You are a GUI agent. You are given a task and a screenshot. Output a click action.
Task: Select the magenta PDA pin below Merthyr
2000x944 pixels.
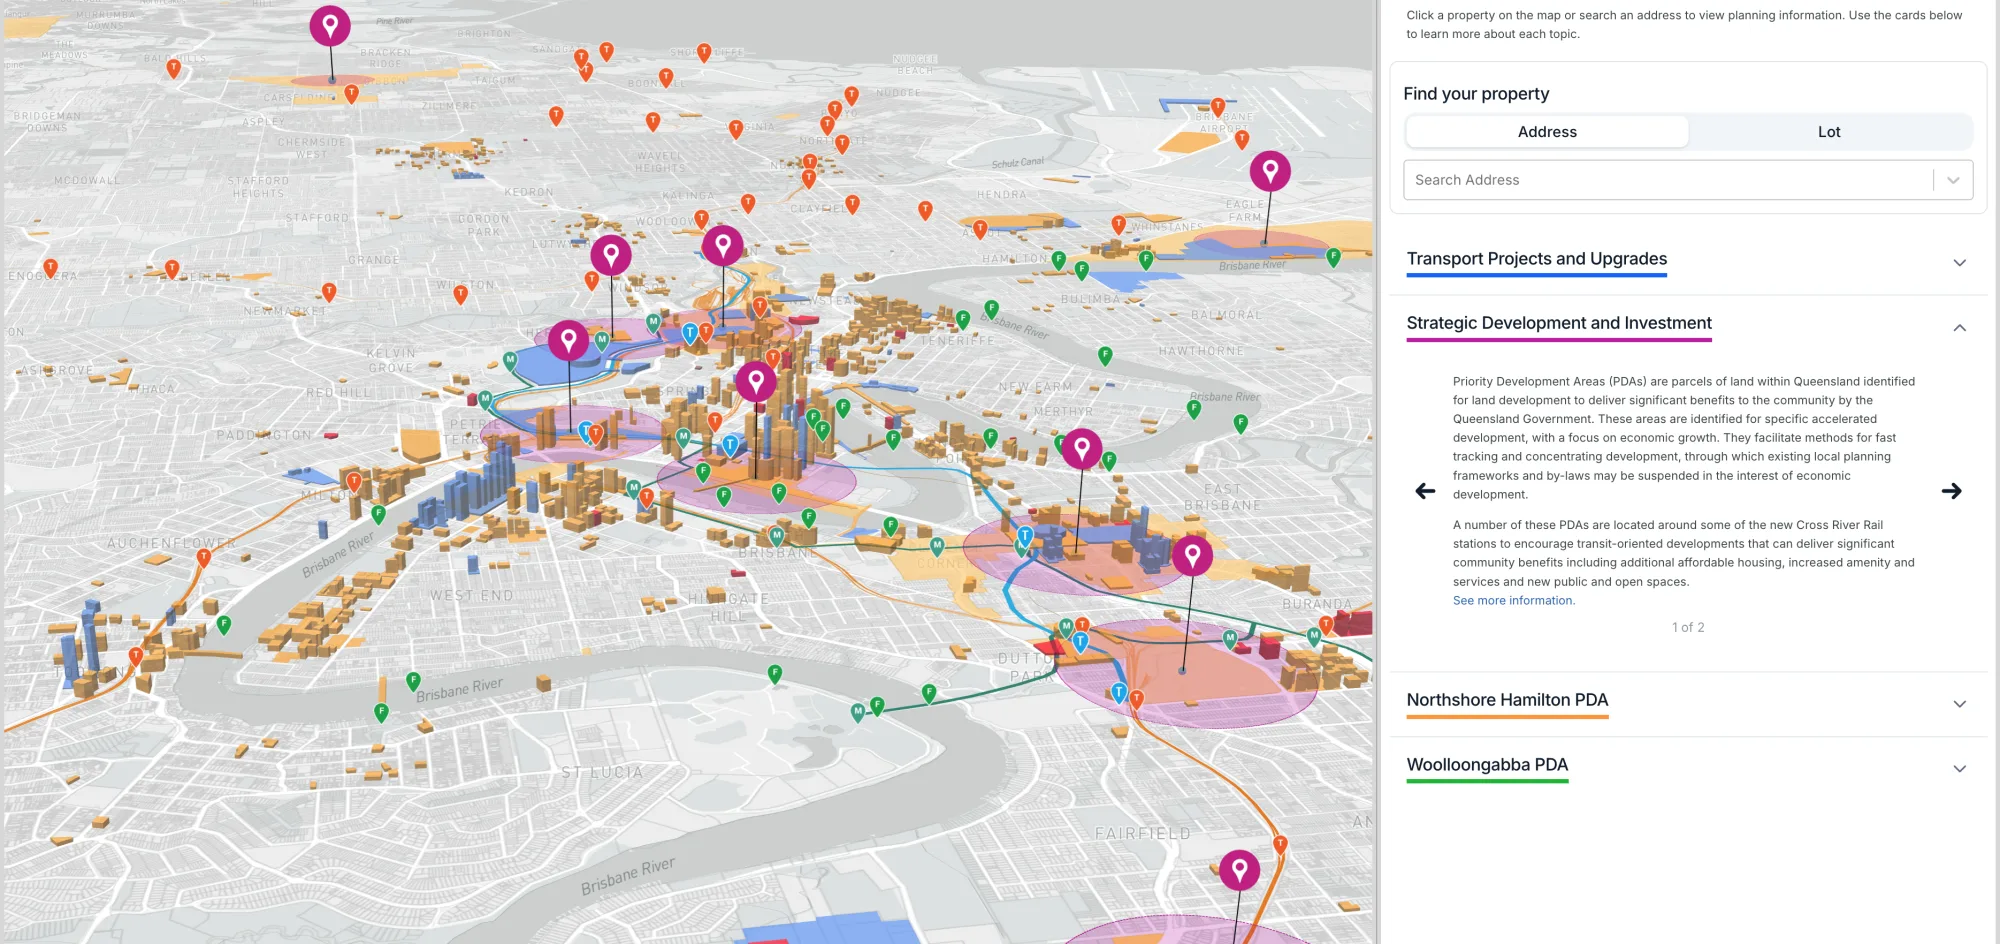[x=1082, y=449]
